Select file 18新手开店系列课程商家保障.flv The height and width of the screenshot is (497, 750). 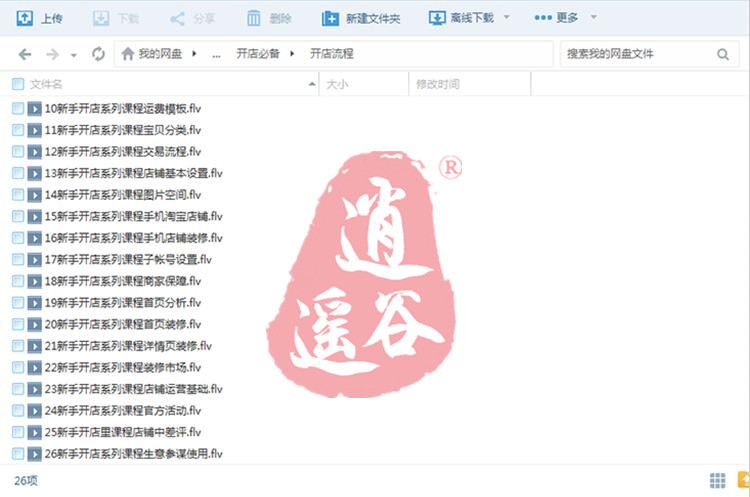tap(123, 281)
